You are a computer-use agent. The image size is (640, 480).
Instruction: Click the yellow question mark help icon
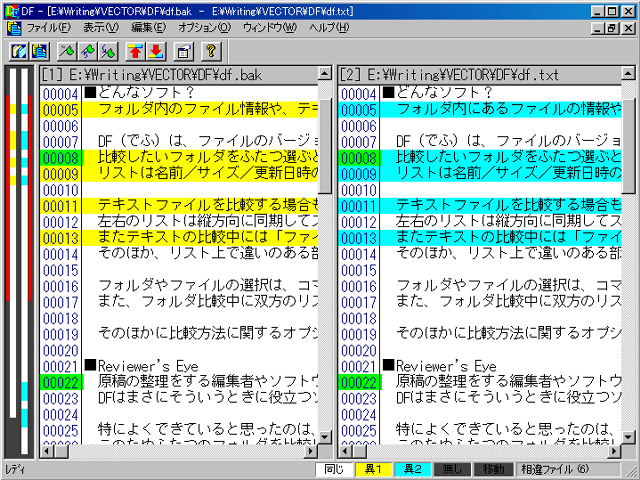[211, 51]
